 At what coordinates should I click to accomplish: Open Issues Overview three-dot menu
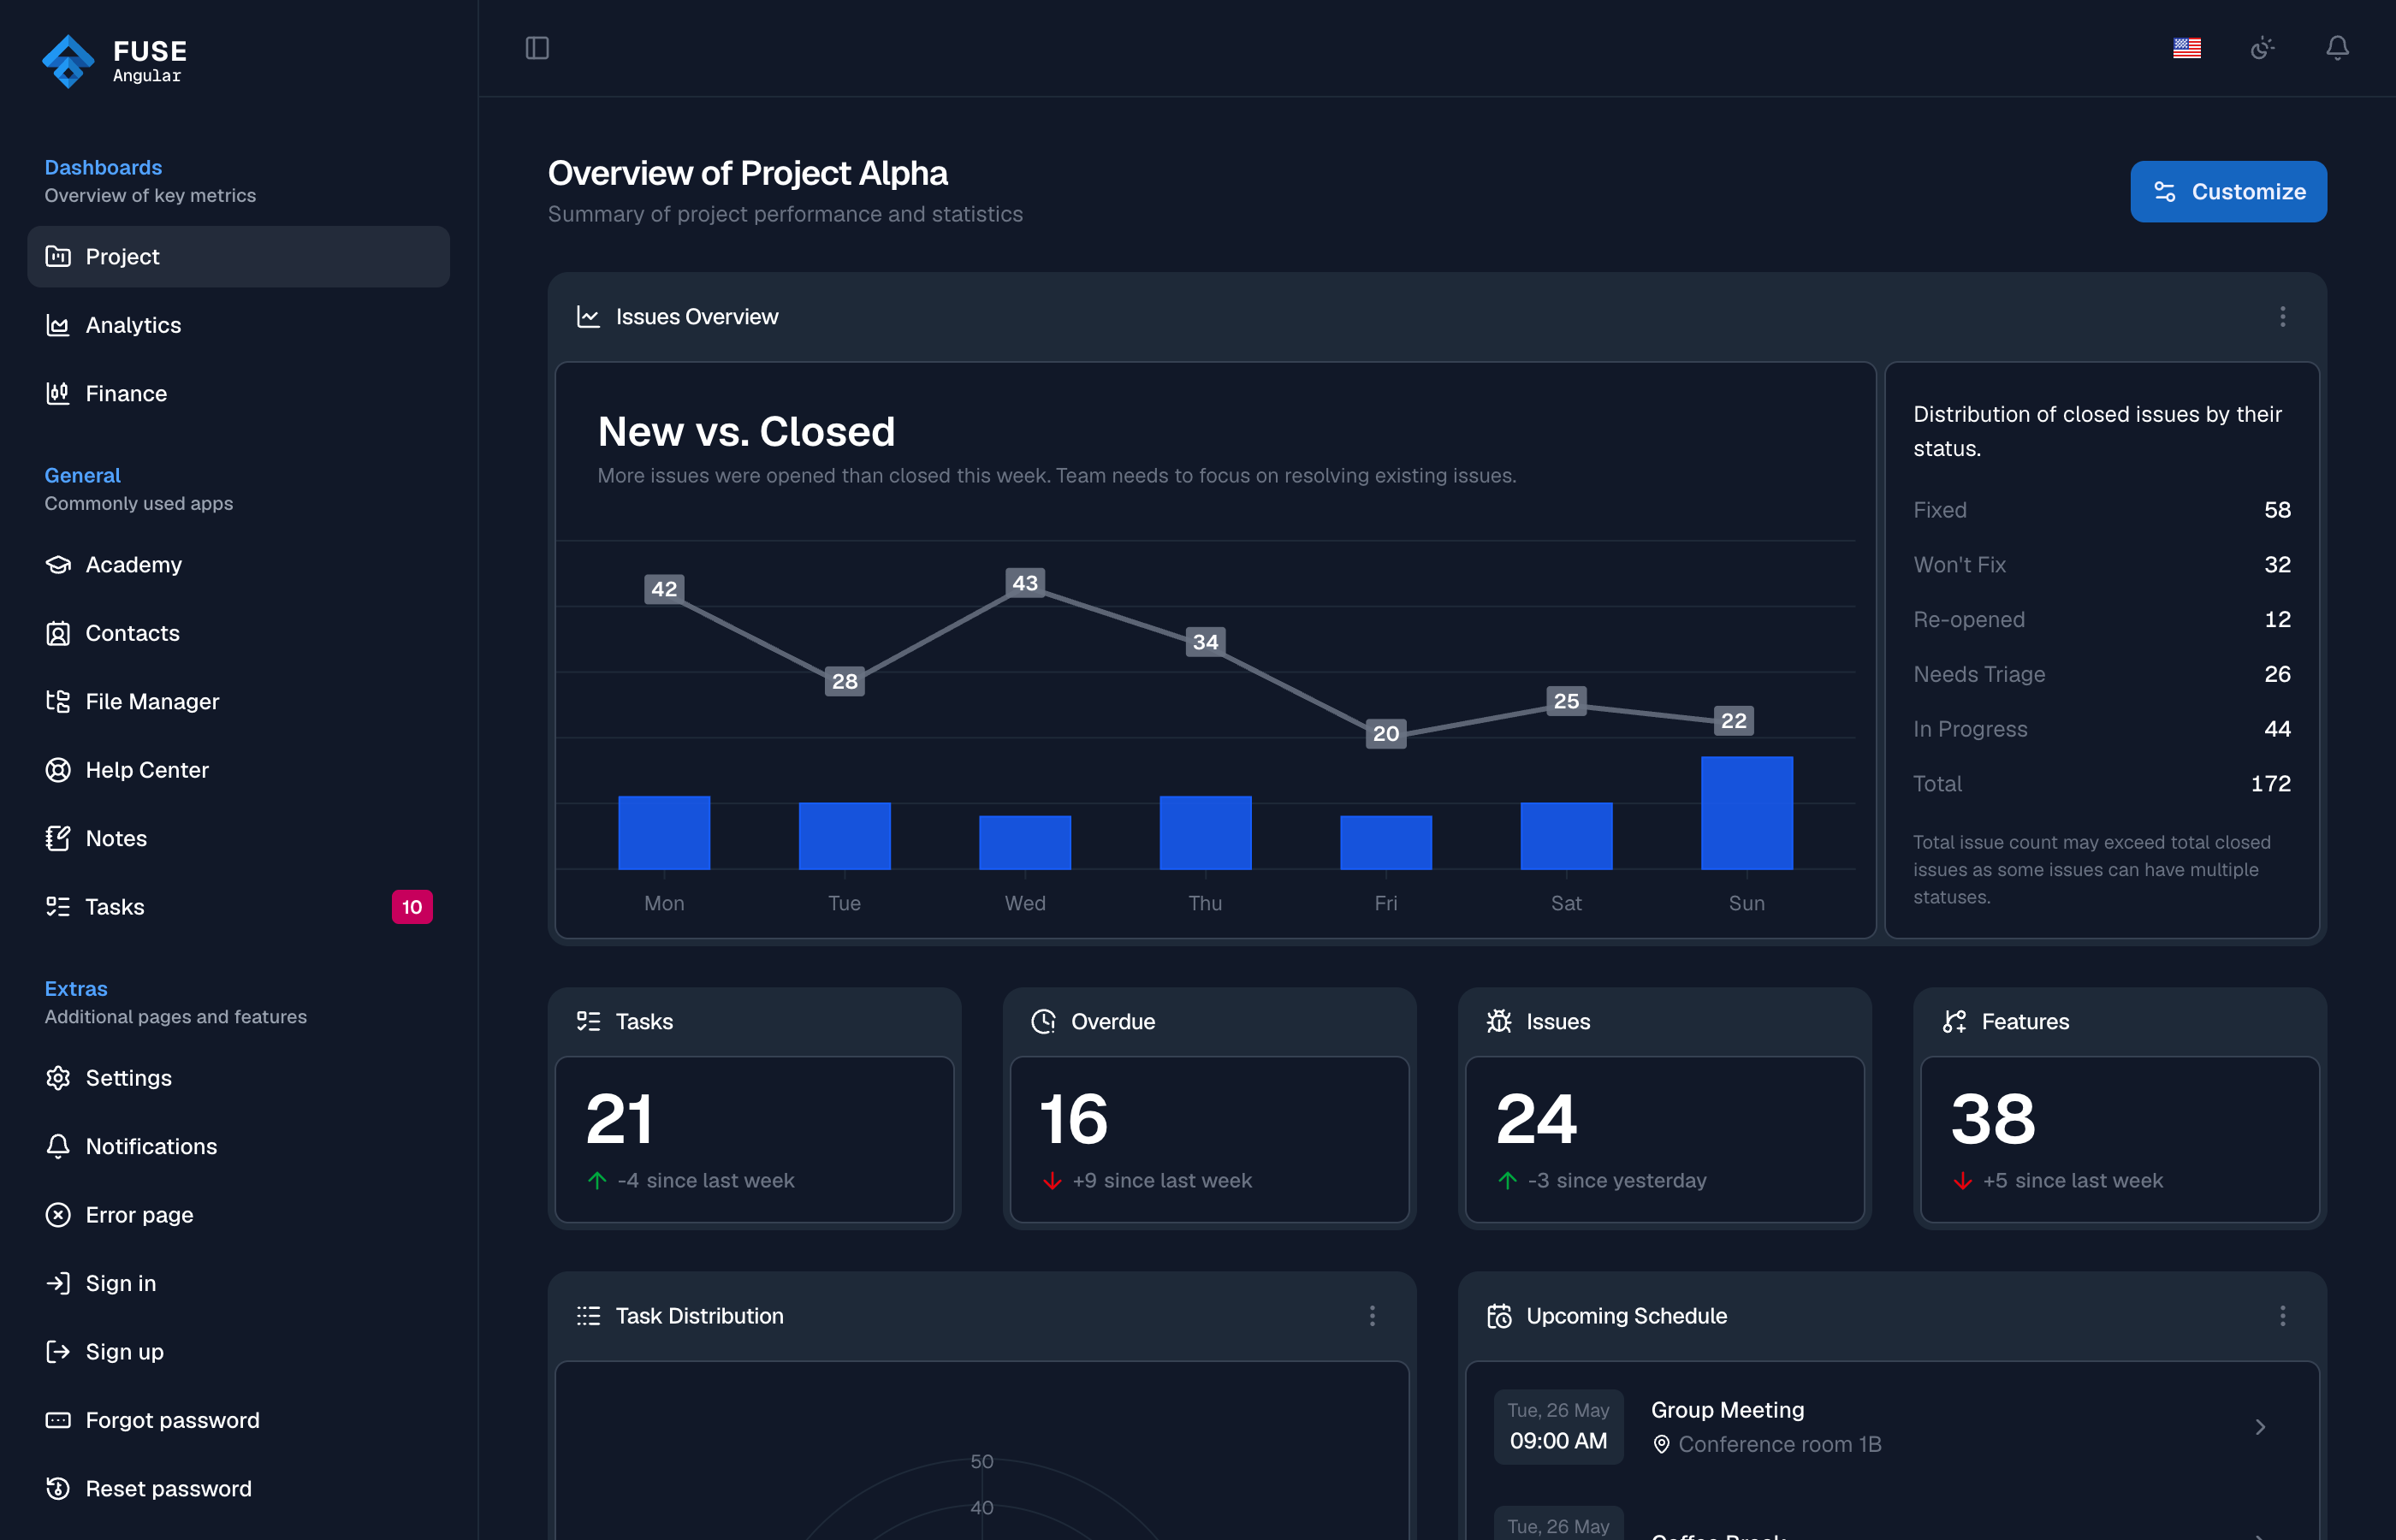click(2282, 317)
